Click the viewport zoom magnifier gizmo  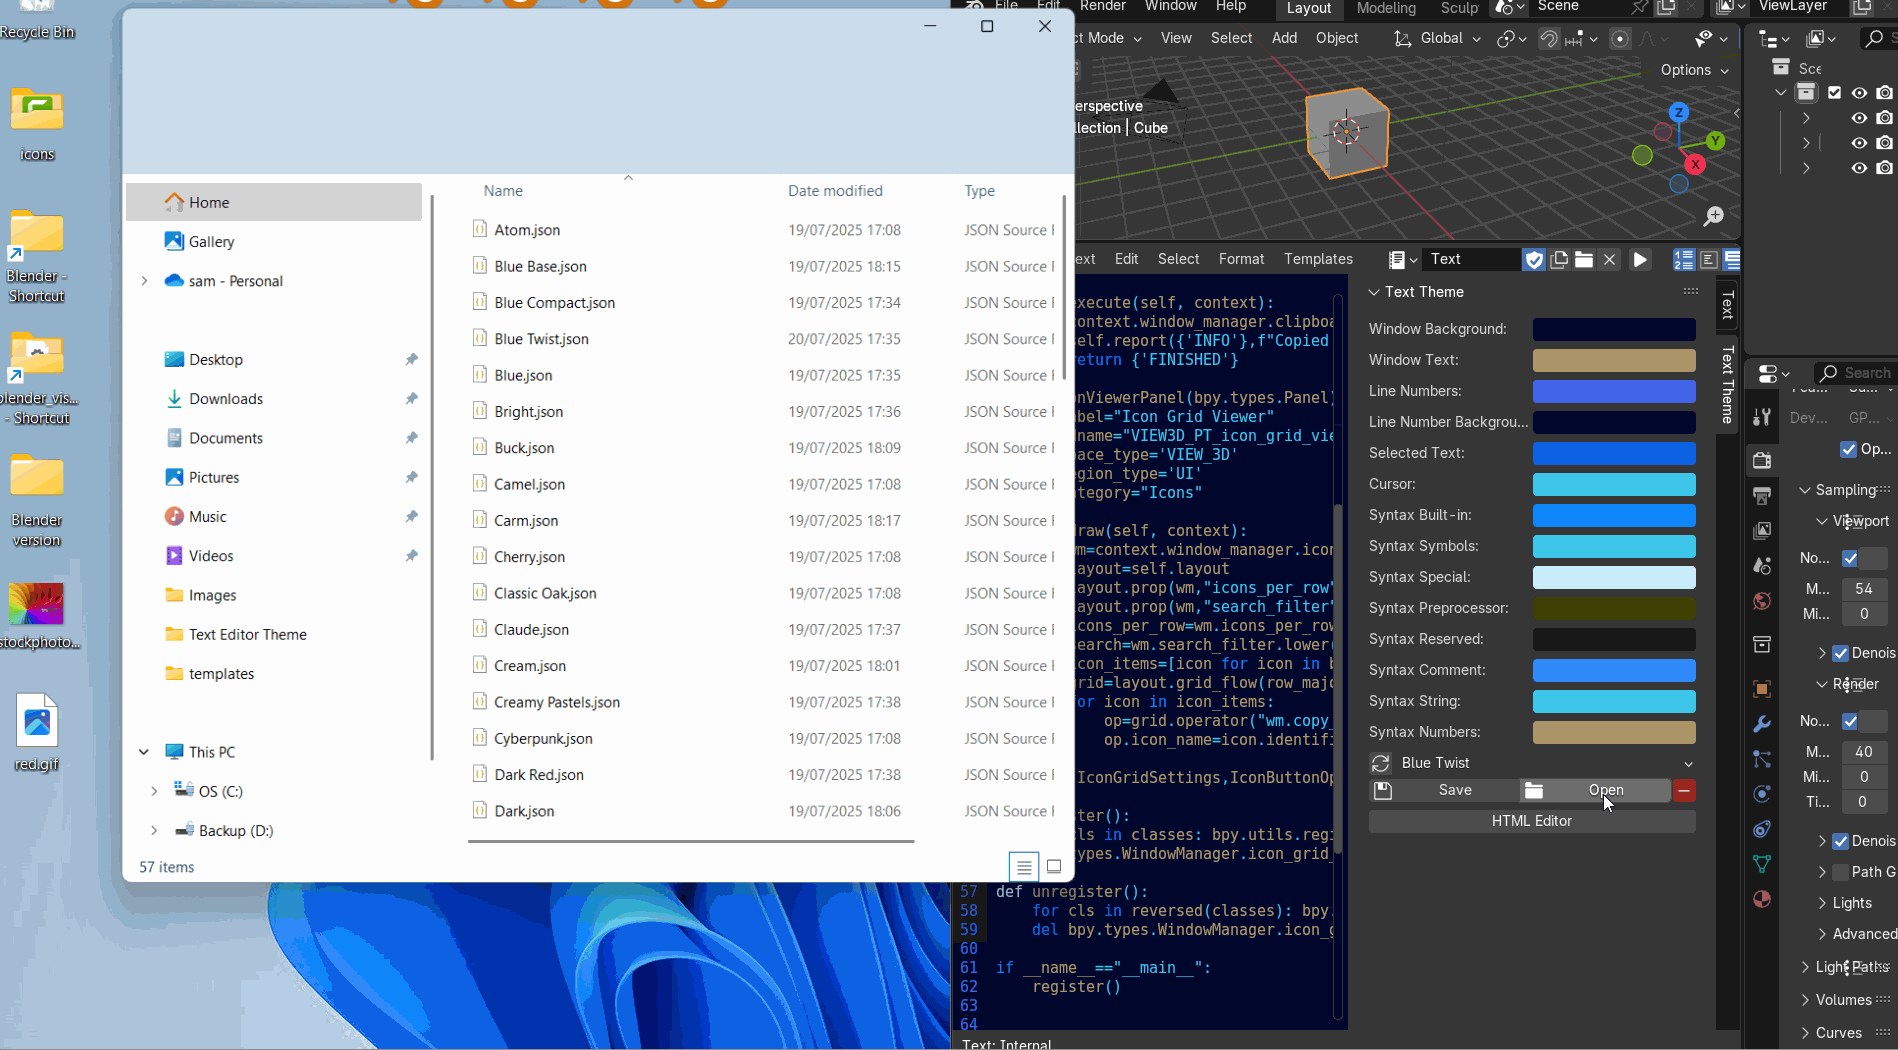coord(1714,216)
